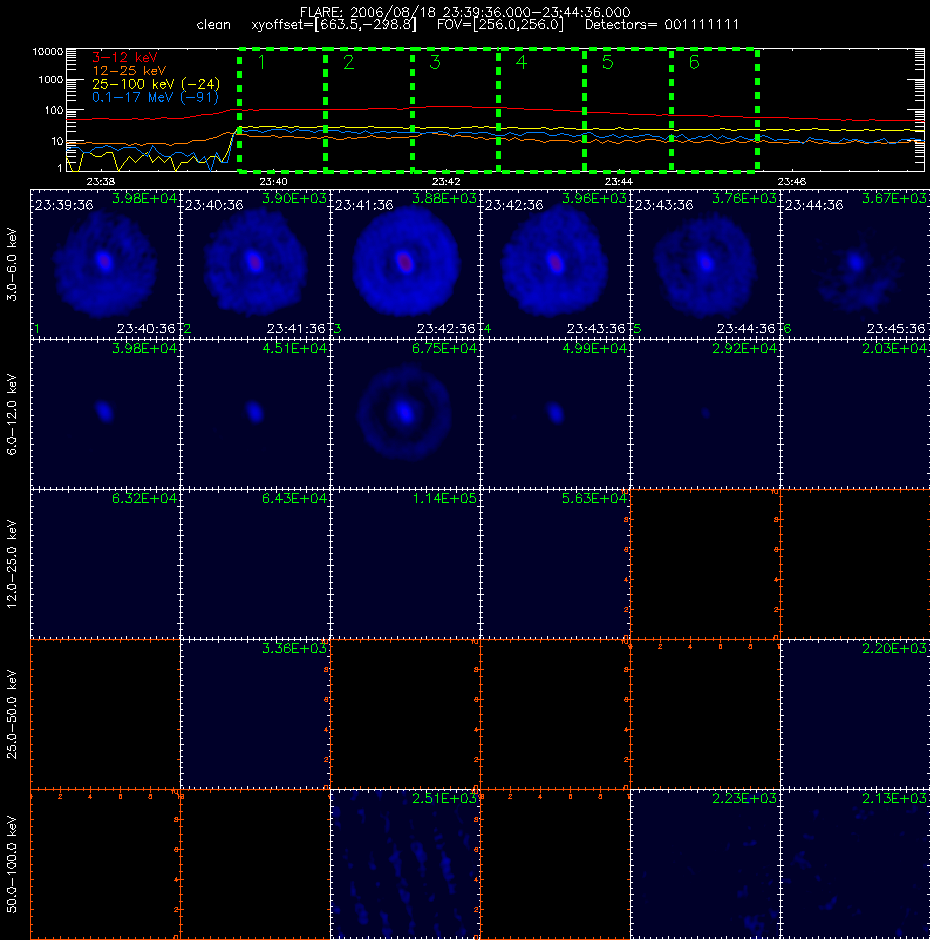Open the 12.0-25.0 keV panel labeled 5.63E+04
This screenshot has height=940, width=930.
coord(555,564)
